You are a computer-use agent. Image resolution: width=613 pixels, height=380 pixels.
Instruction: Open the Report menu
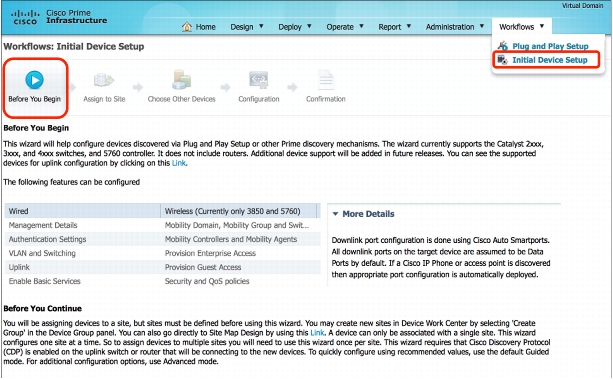pos(390,27)
